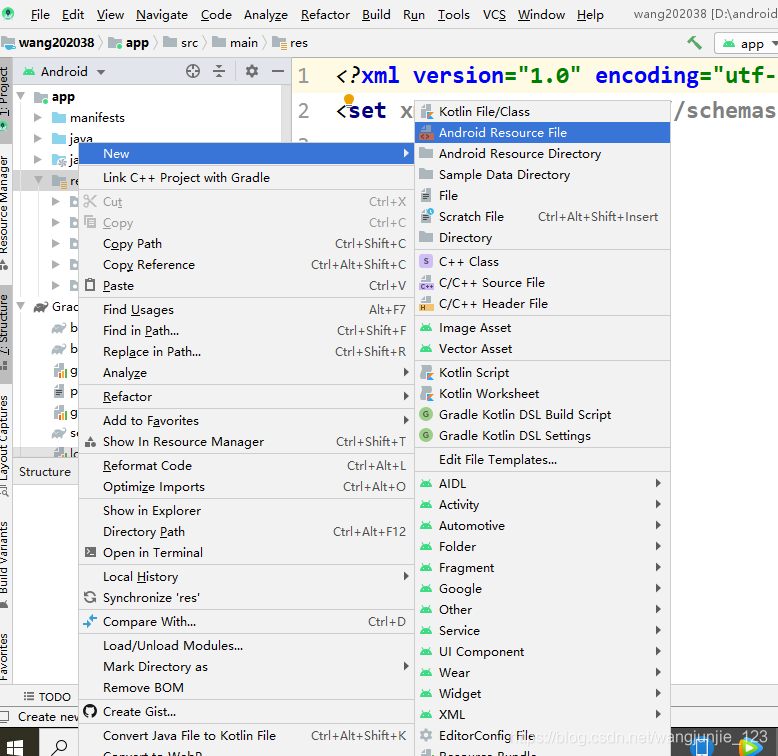Click Find Usages item

247,310
